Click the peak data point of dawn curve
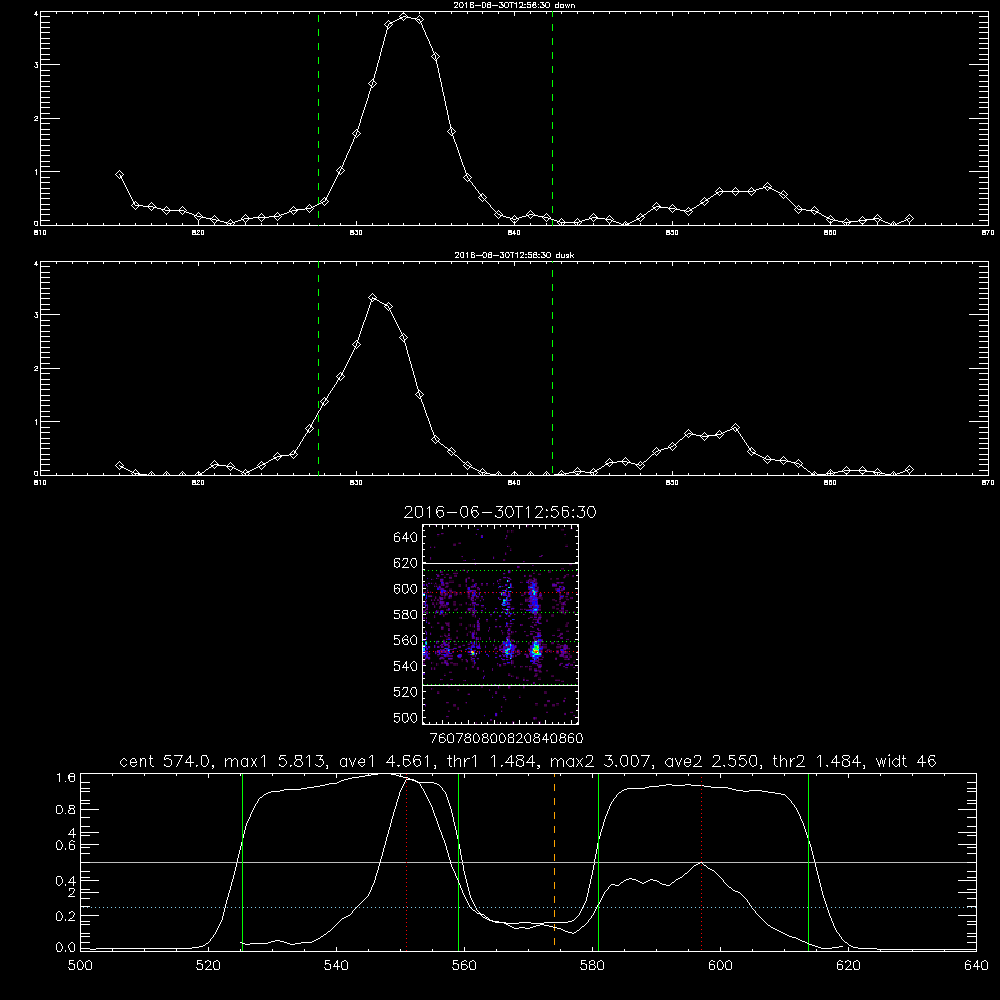This screenshot has height=1000, width=1000. pyautogui.click(x=404, y=17)
